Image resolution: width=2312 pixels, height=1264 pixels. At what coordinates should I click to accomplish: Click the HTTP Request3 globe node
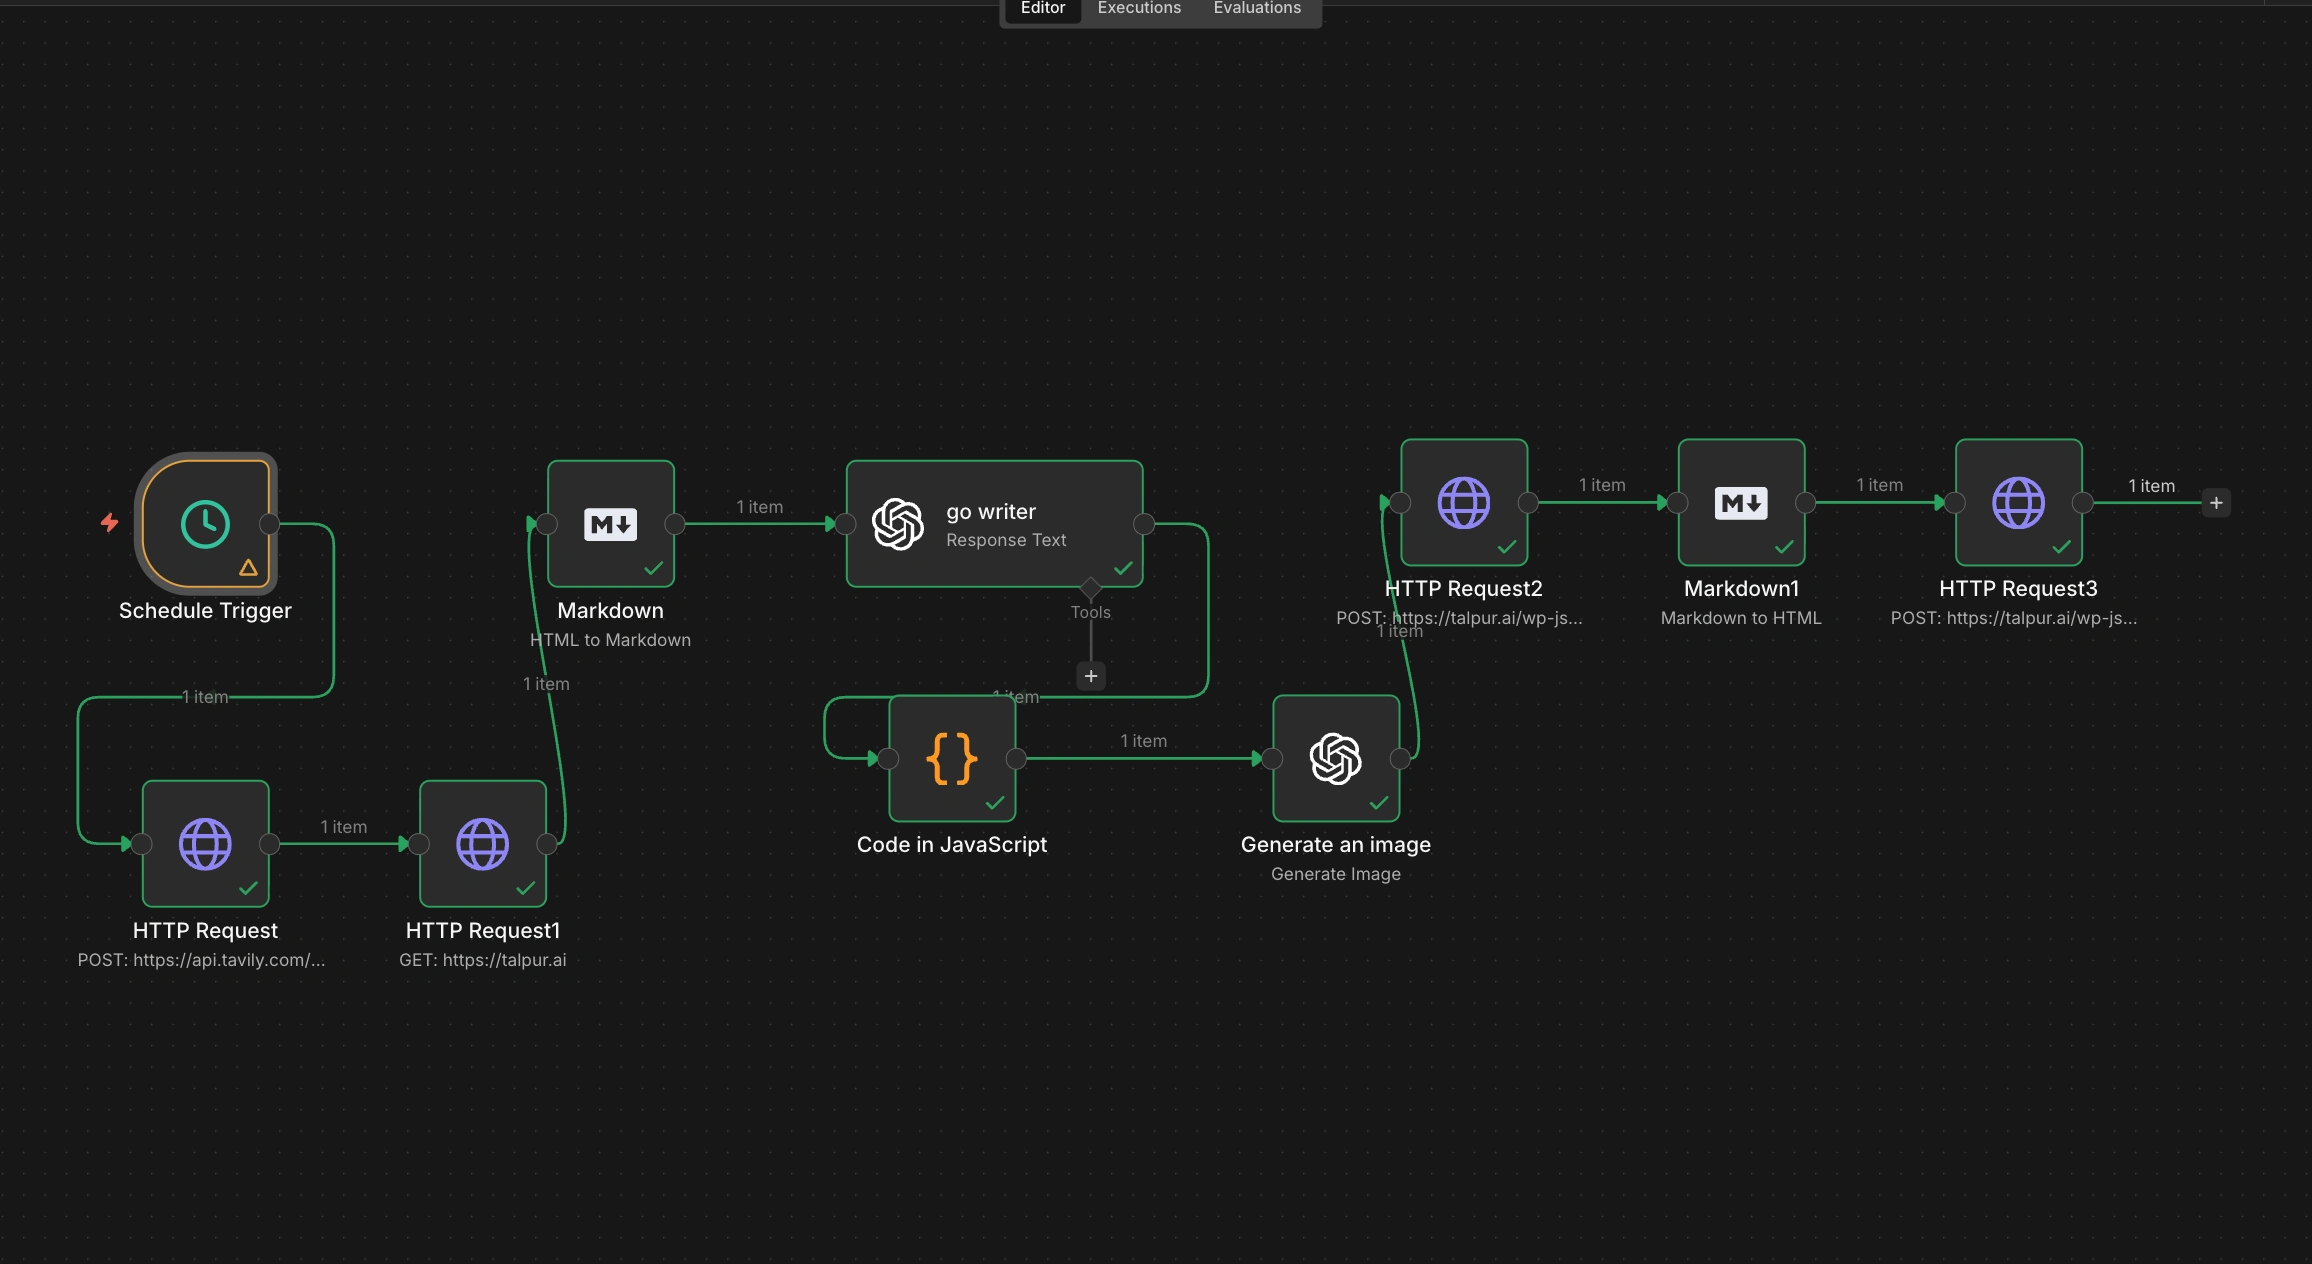point(2018,502)
